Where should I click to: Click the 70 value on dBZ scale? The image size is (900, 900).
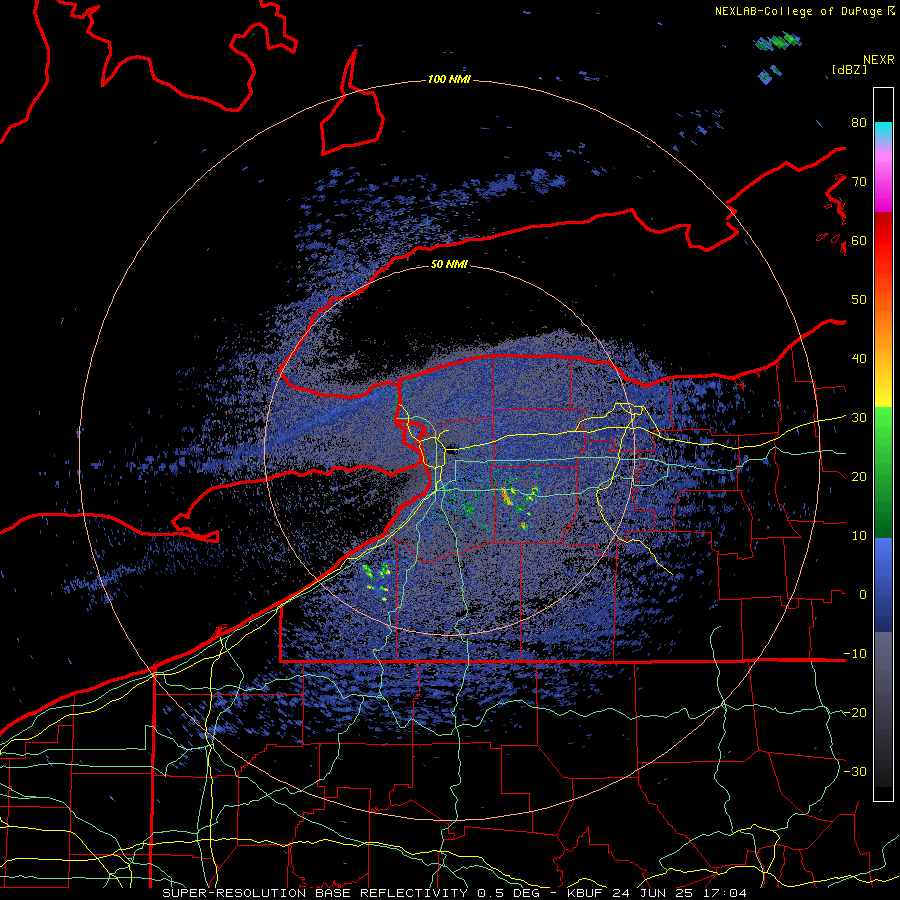(859, 182)
